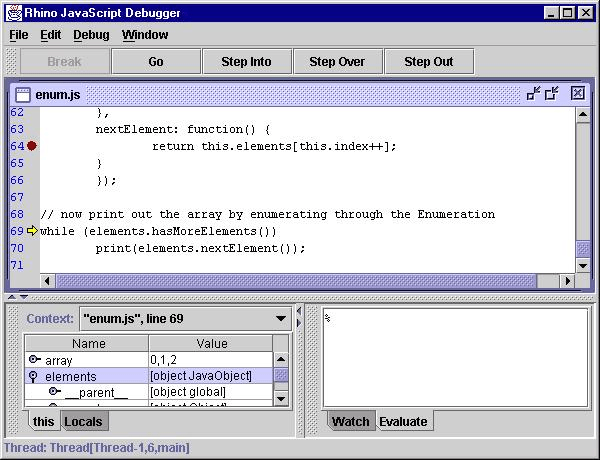Viewport: 600px width, 460px height.
Task: Open the Debug menu
Action: (91, 34)
